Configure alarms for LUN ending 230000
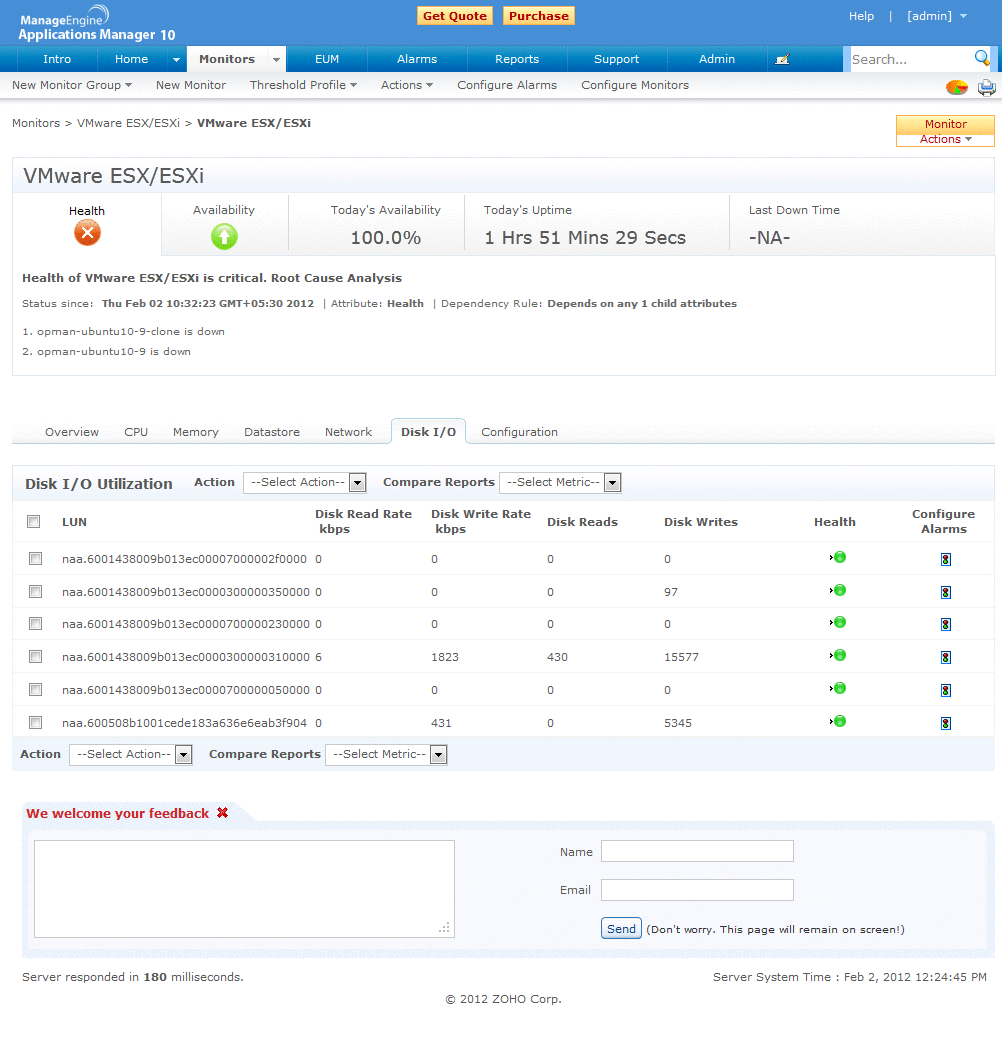The height and width of the screenshot is (1048, 1006). coord(945,624)
